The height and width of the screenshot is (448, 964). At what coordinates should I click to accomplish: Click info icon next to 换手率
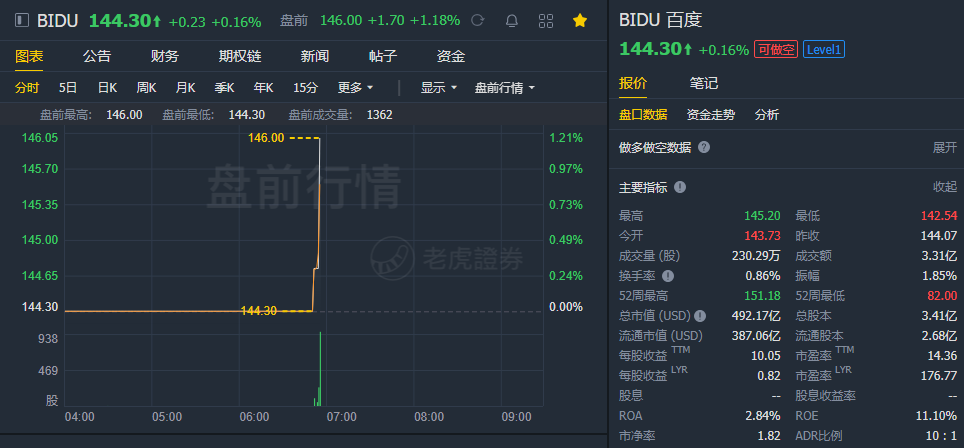tap(668, 276)
